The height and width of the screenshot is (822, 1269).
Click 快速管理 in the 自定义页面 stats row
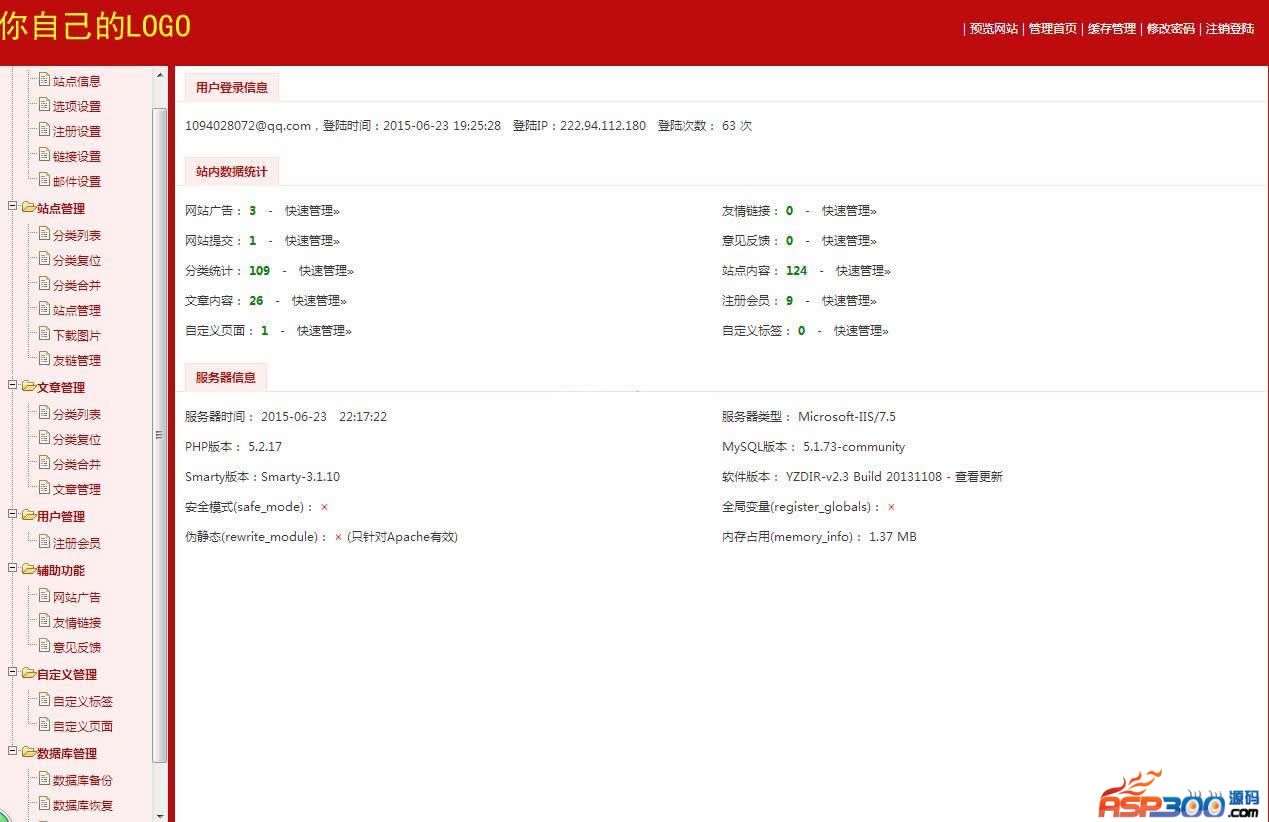point(324,331)
